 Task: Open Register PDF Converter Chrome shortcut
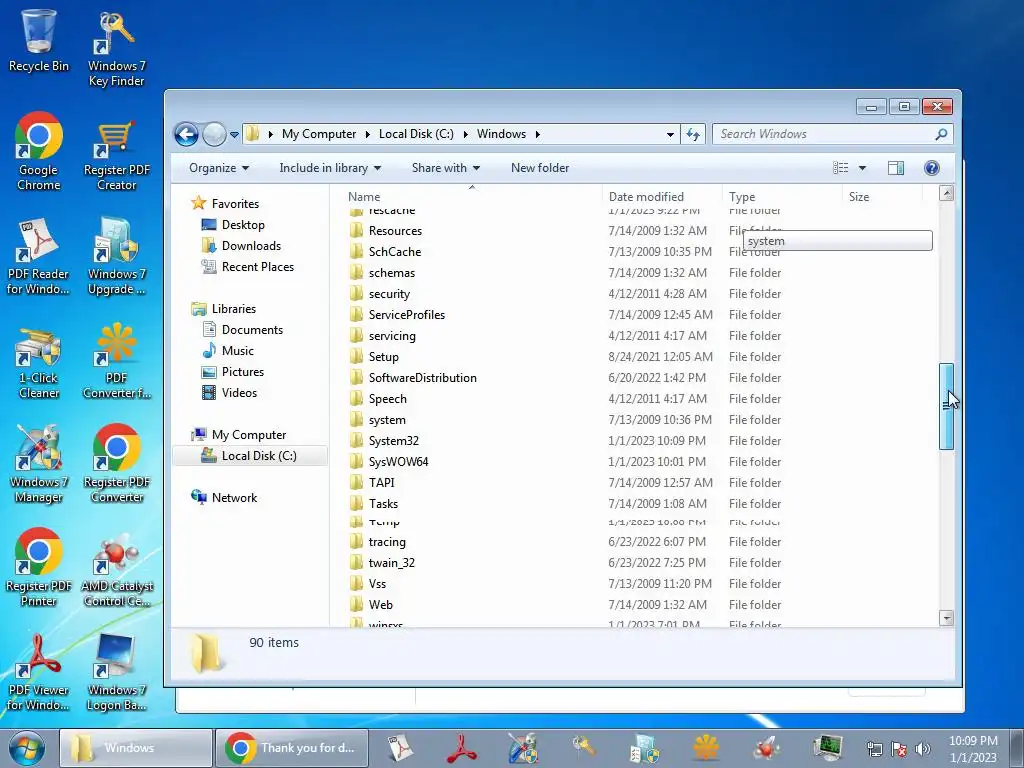point(116,464)
